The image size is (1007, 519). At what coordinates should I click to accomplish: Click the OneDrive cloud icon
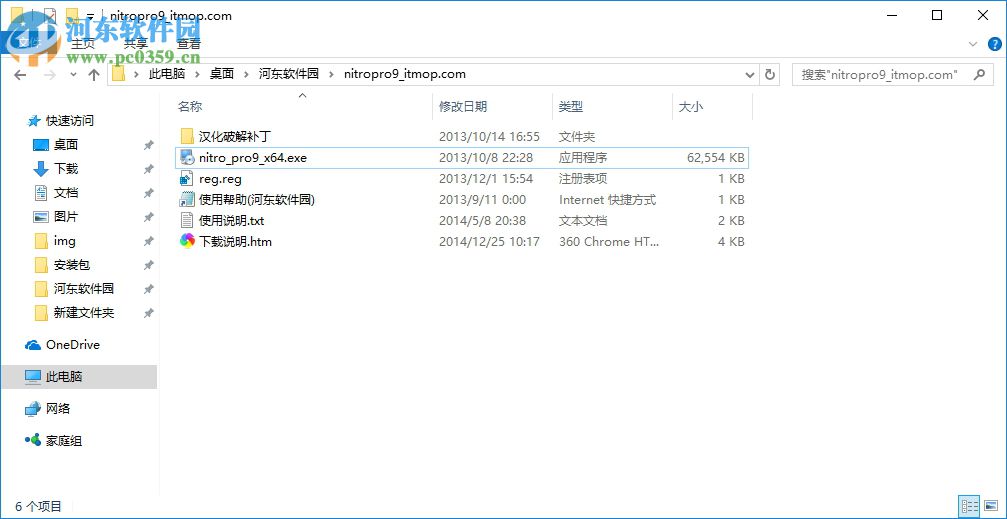[x=33, y=345]
